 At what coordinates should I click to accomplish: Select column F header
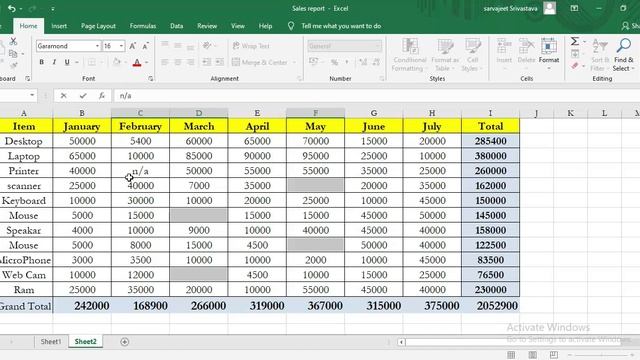click(316, 113)
